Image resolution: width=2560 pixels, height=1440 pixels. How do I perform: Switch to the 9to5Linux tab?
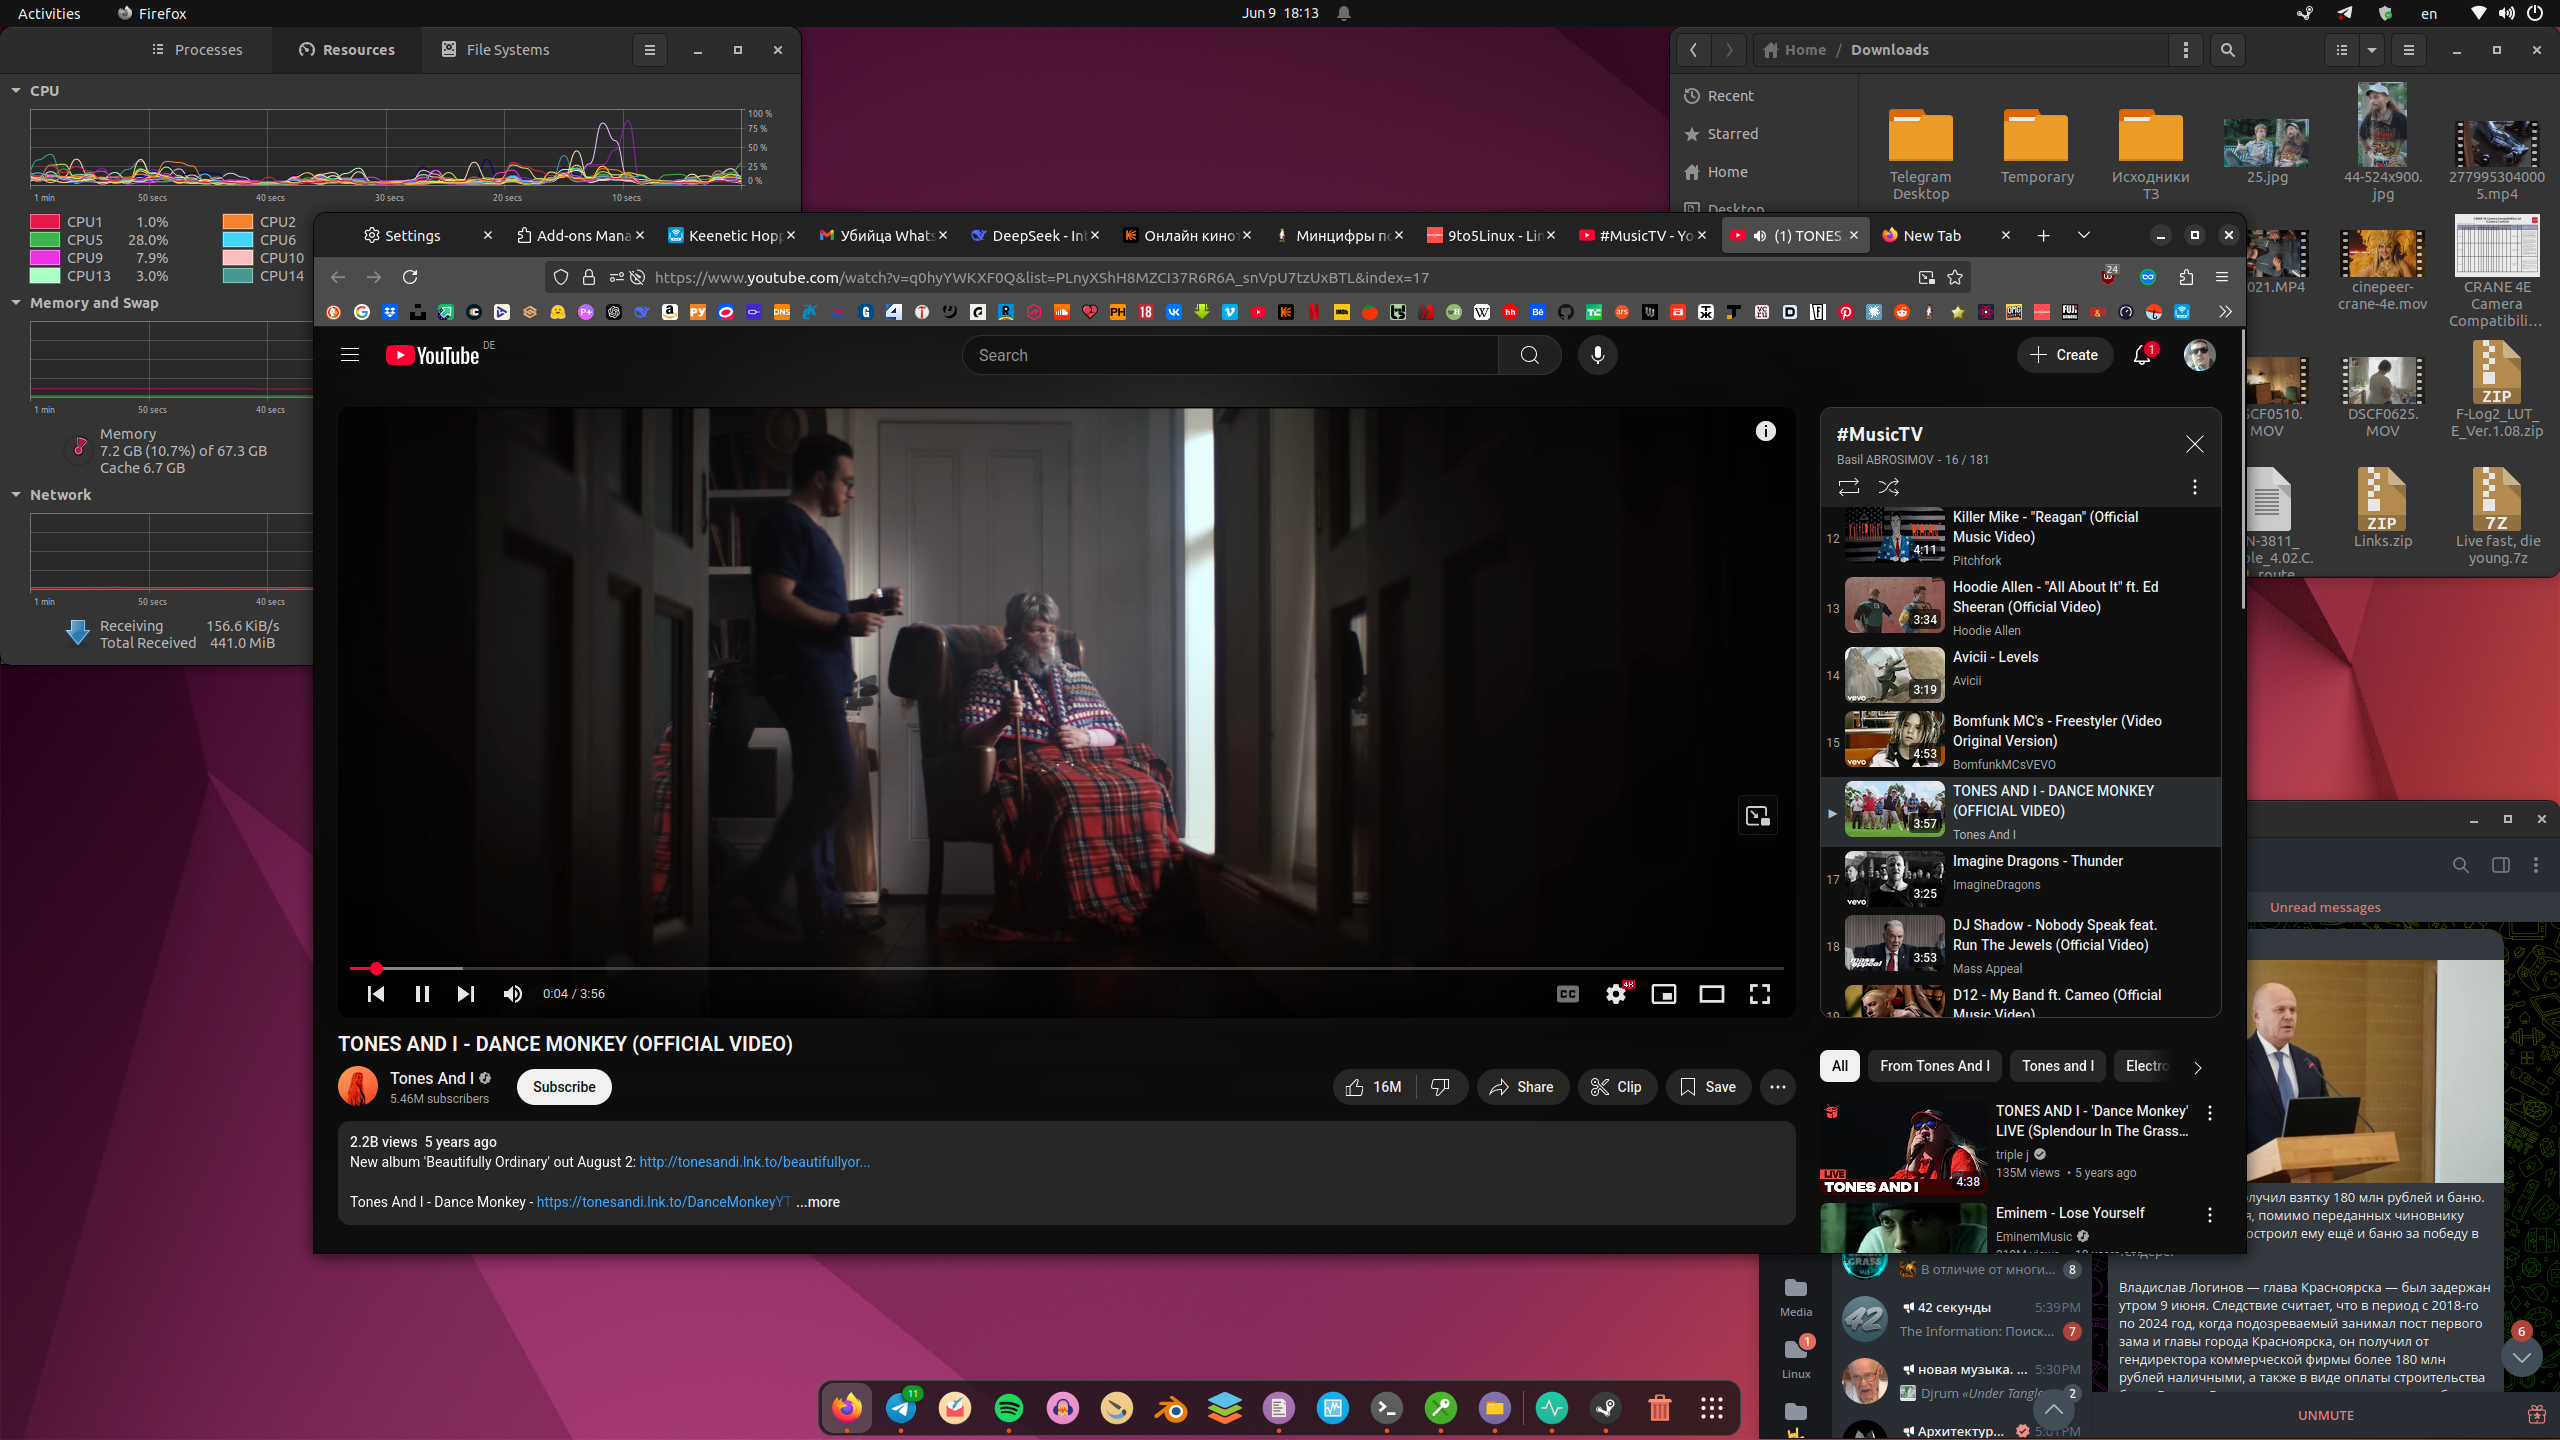click(x=1491, y=235)
